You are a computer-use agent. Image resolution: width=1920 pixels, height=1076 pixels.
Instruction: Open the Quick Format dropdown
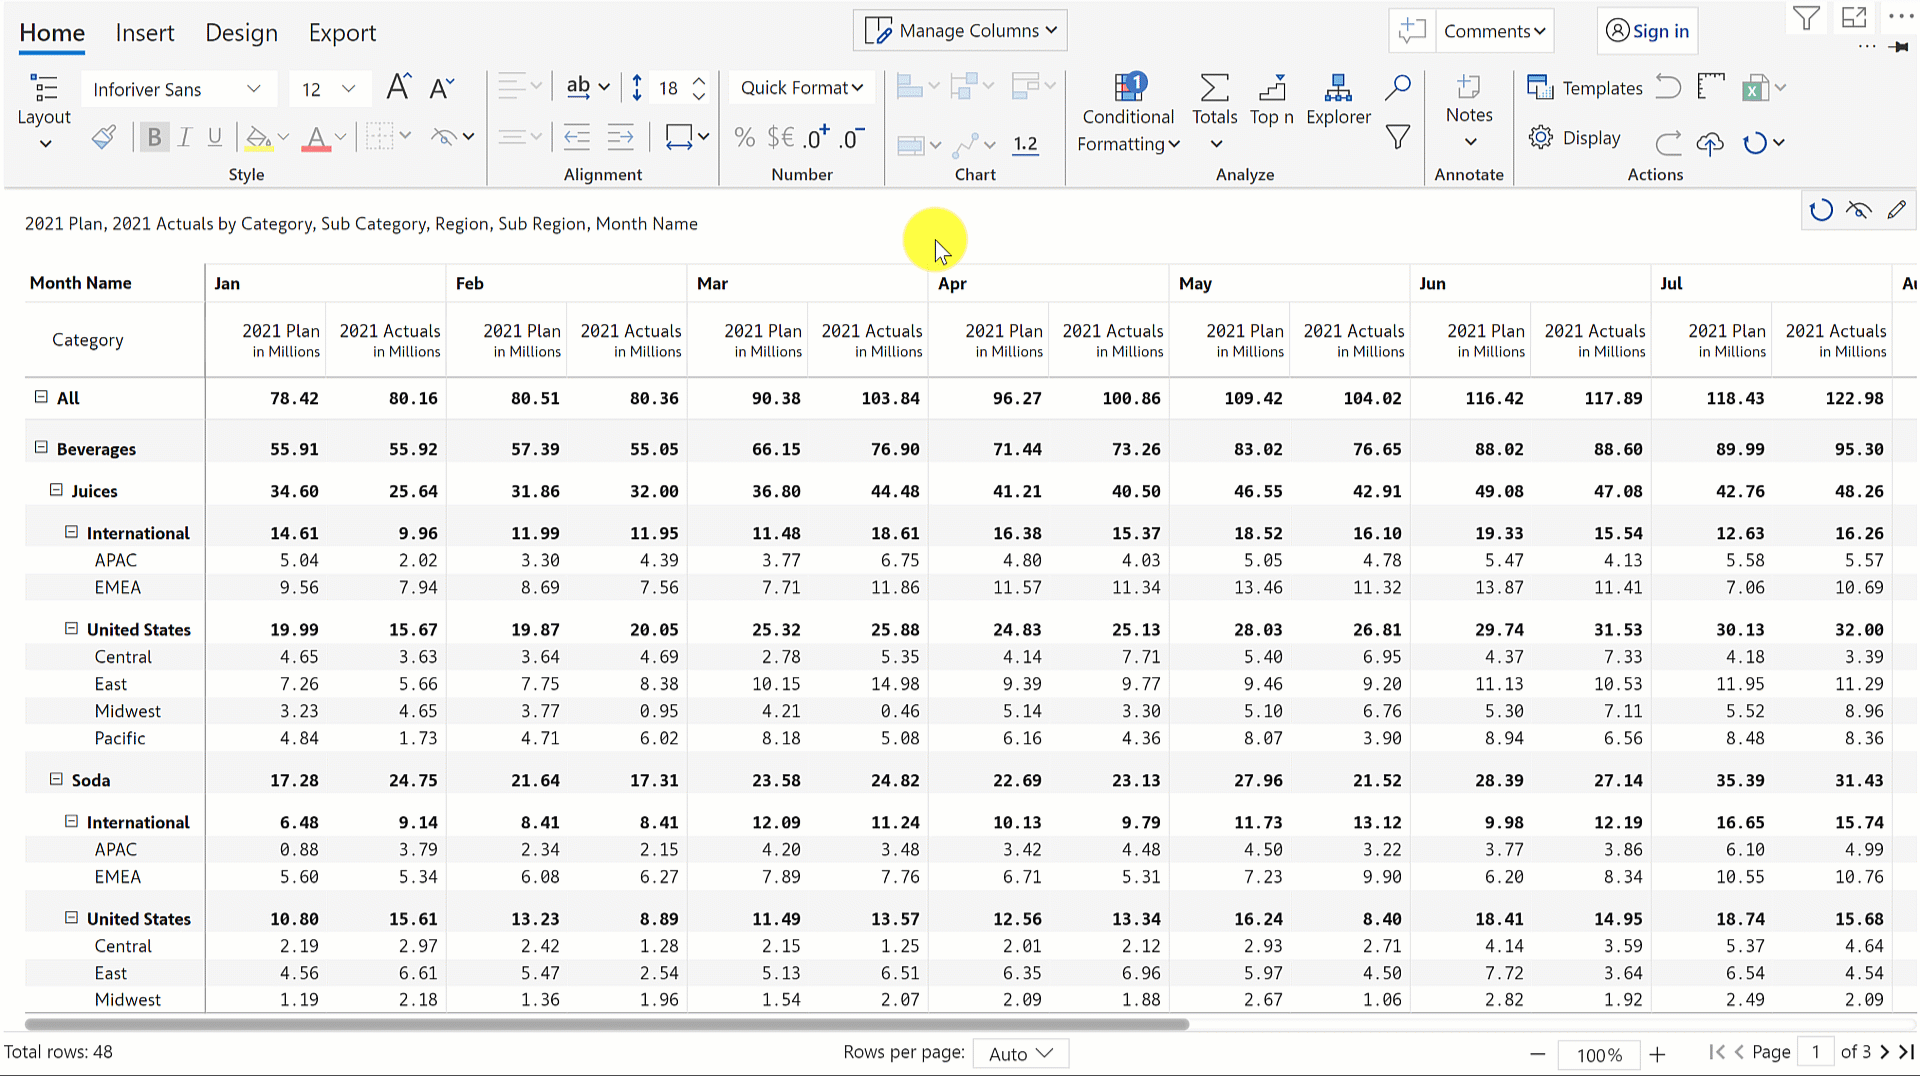tap(801, 88)
